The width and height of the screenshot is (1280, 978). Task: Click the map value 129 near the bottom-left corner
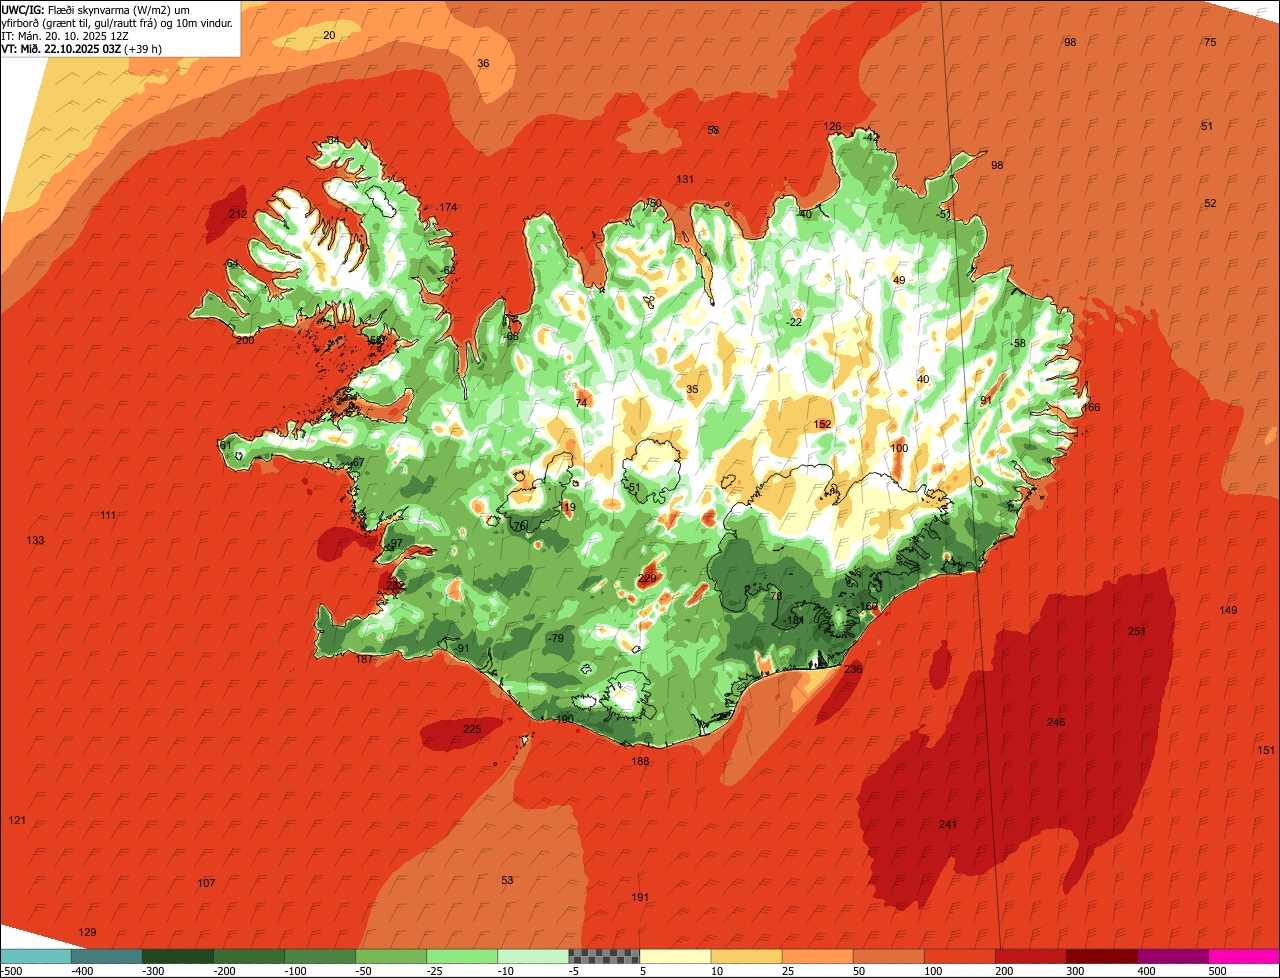88,932
